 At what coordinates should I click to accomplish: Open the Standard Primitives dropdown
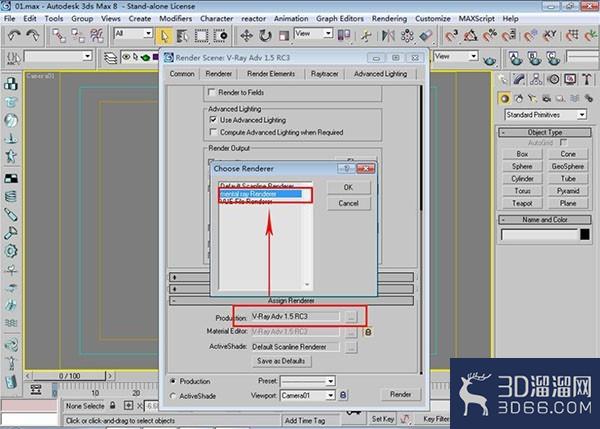click(582, 115)
